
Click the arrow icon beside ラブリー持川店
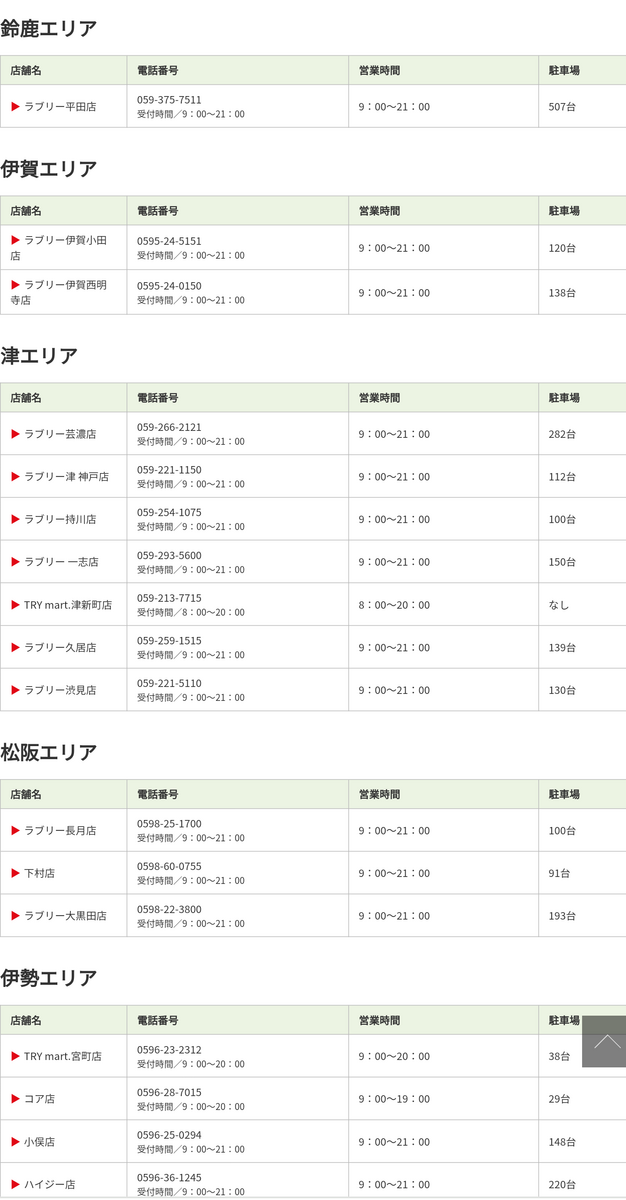coord(16,519)
